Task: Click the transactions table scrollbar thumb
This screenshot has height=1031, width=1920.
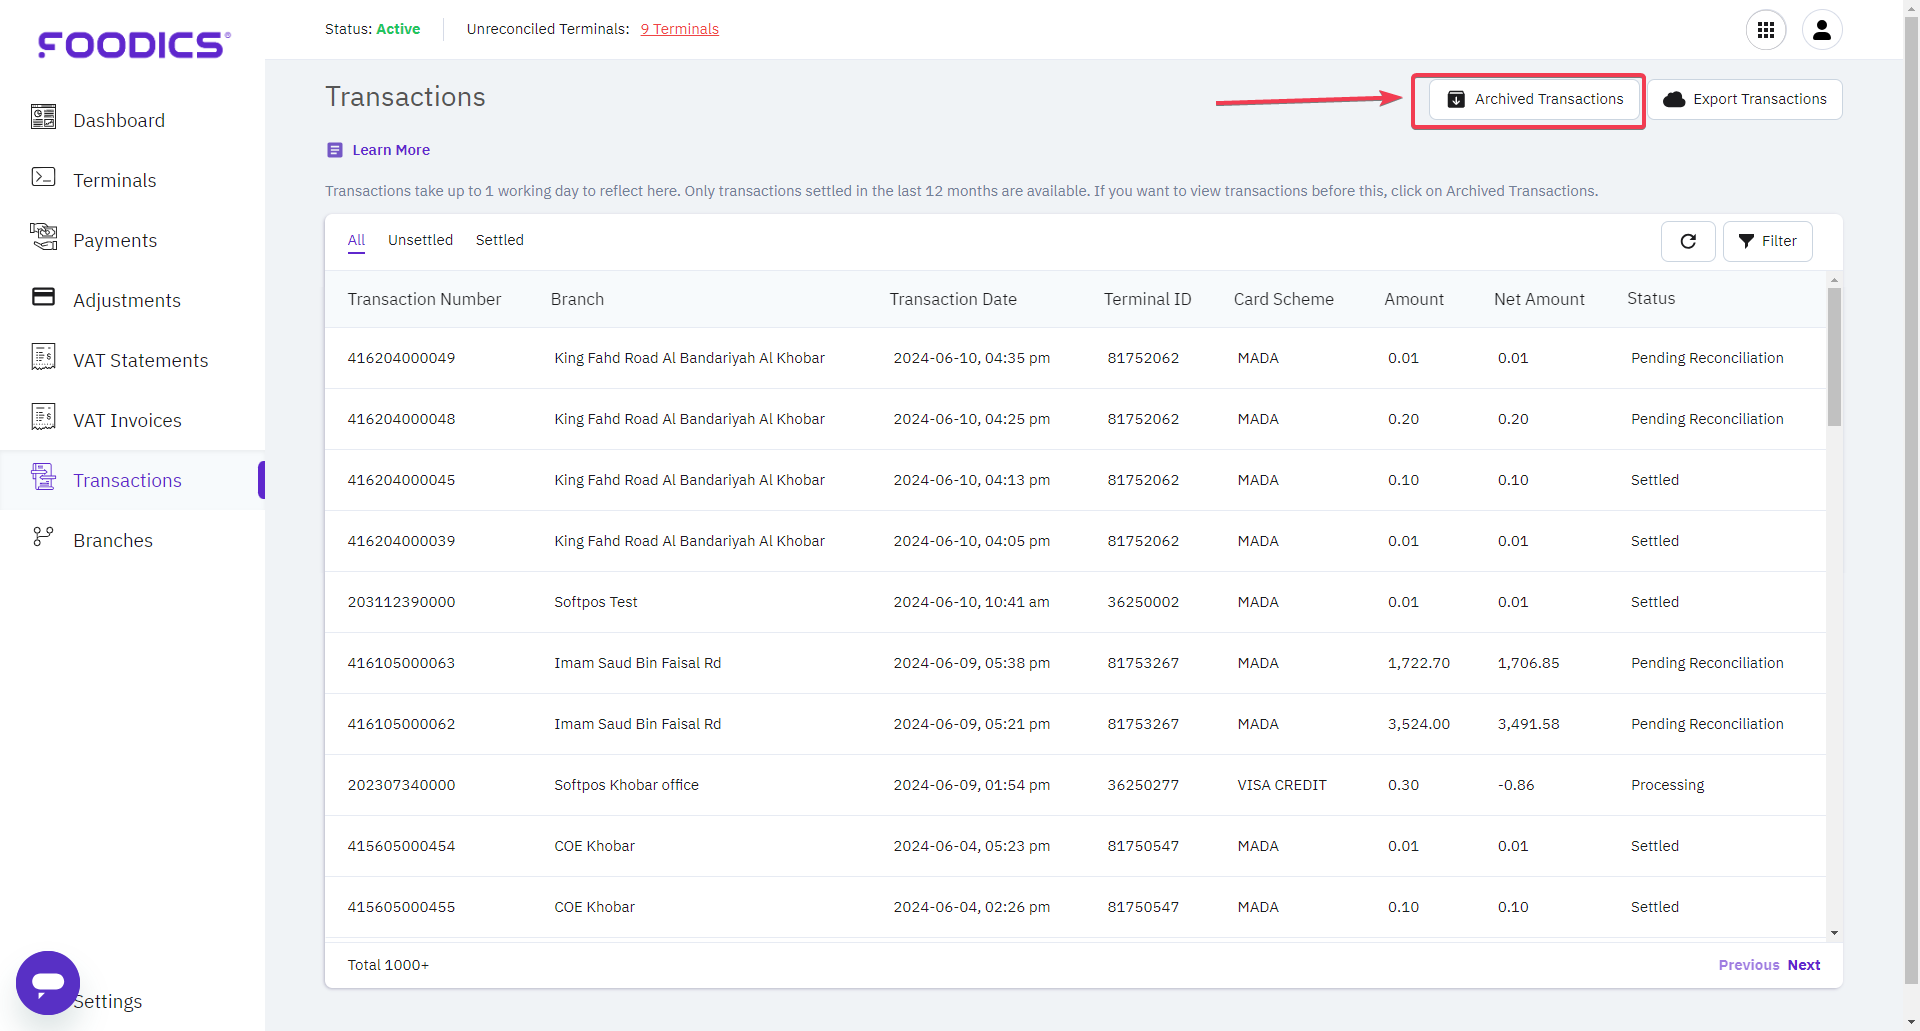Action: pos(1833,356)
